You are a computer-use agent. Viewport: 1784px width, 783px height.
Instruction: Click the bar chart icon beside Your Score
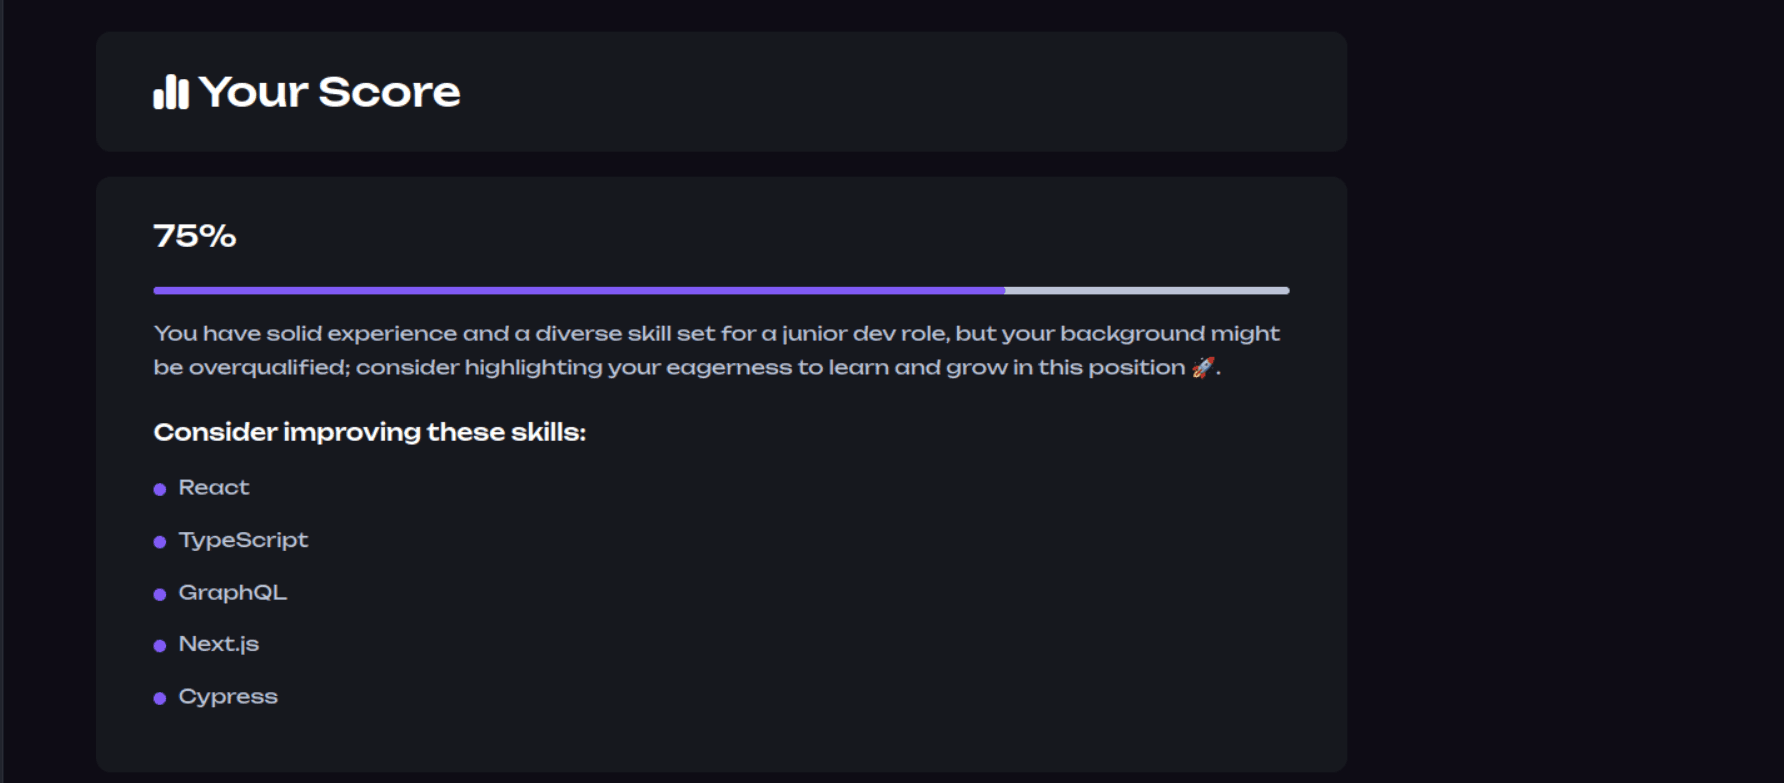[x=171, y=92]
